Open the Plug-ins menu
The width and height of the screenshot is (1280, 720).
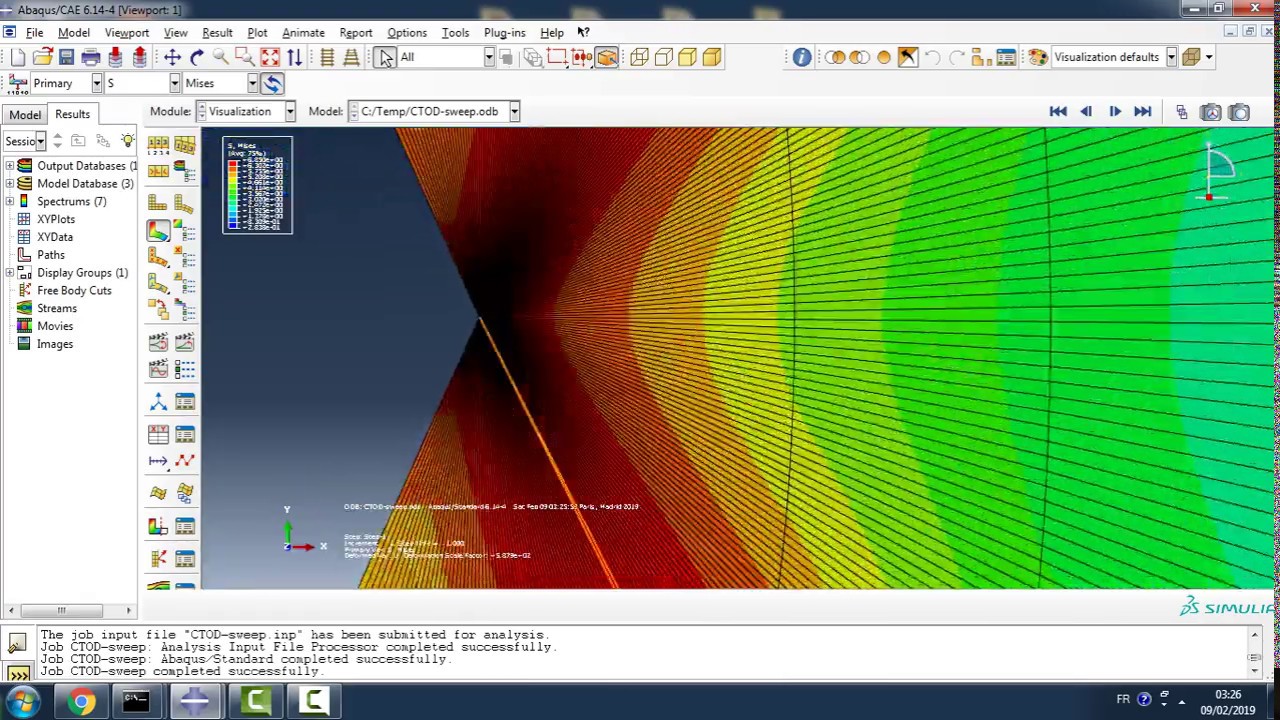click(504, 32)
